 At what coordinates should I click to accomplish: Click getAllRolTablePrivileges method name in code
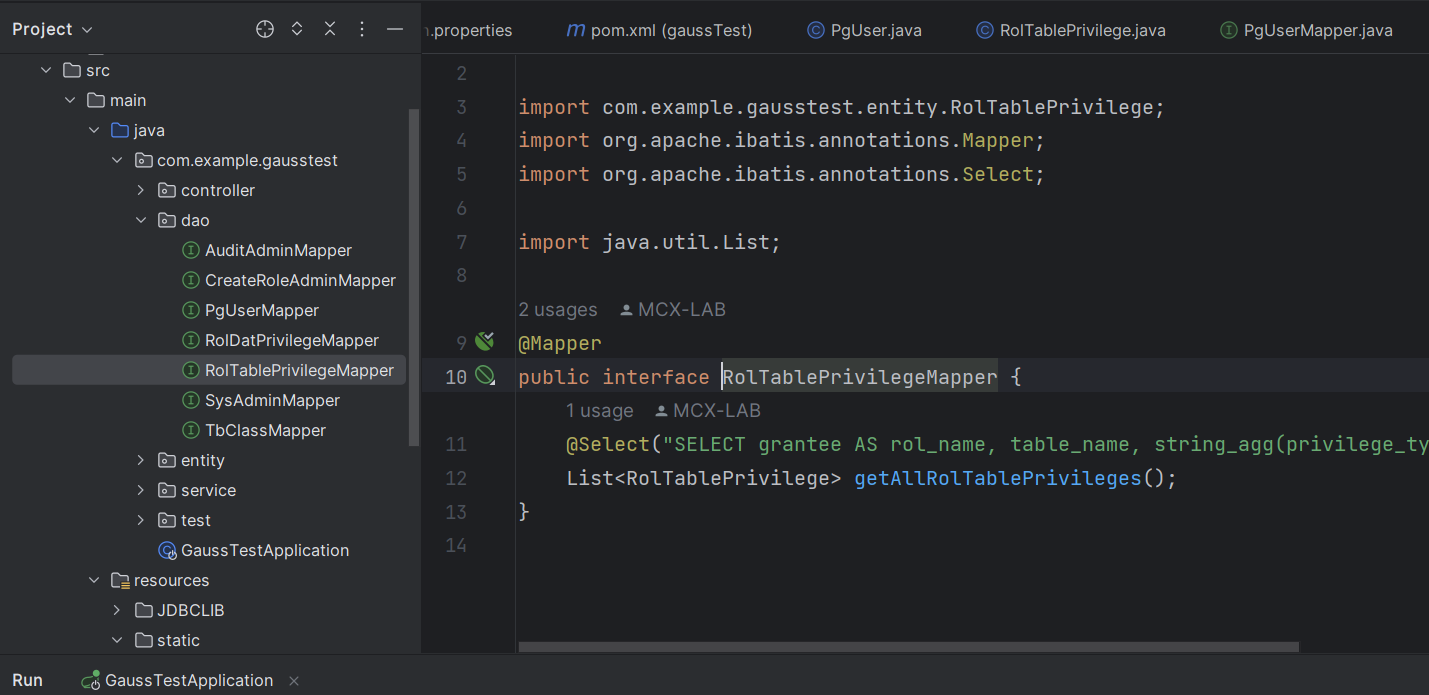(x=997, y=478)
